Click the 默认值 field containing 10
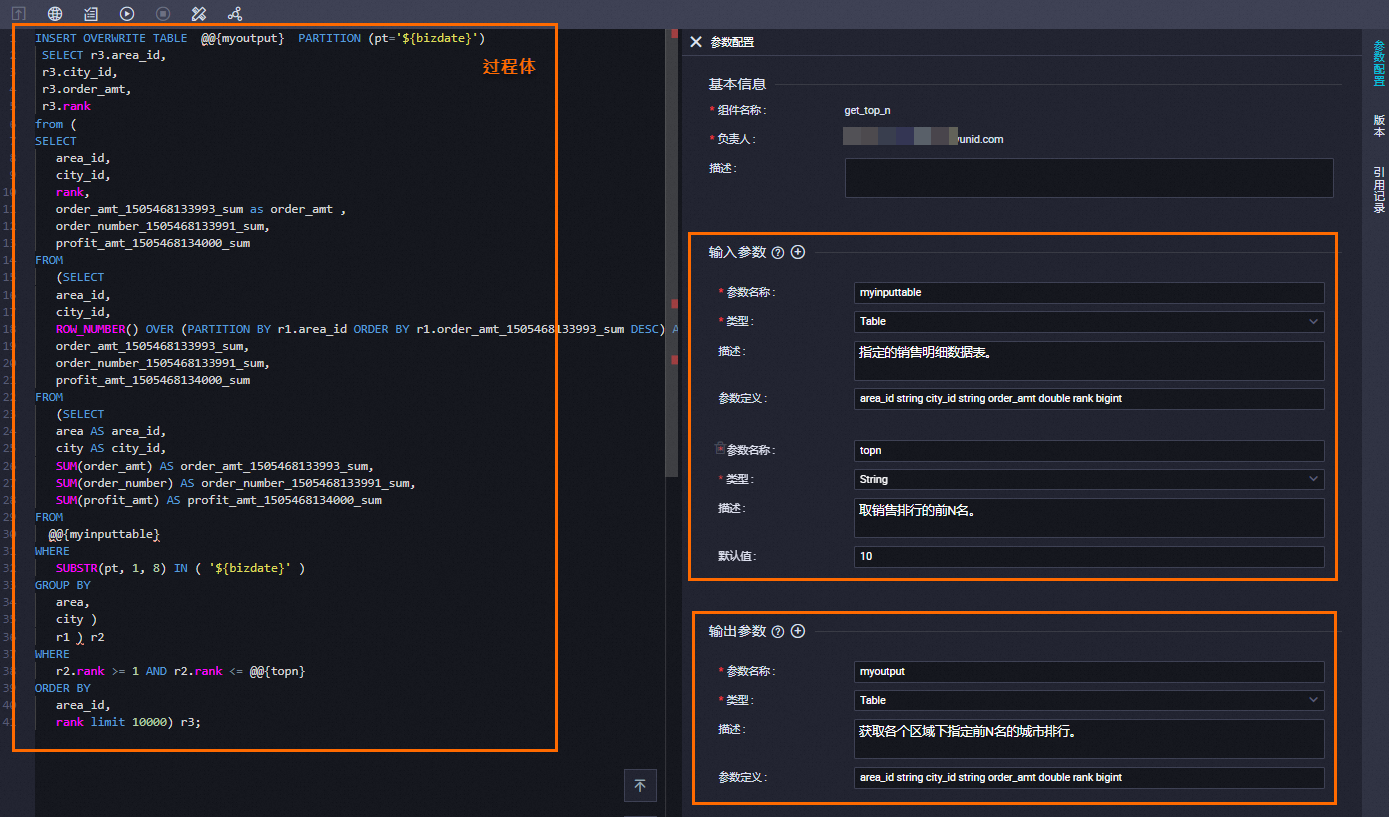Screen dimensions: 1389x817 pos(1088,556)
